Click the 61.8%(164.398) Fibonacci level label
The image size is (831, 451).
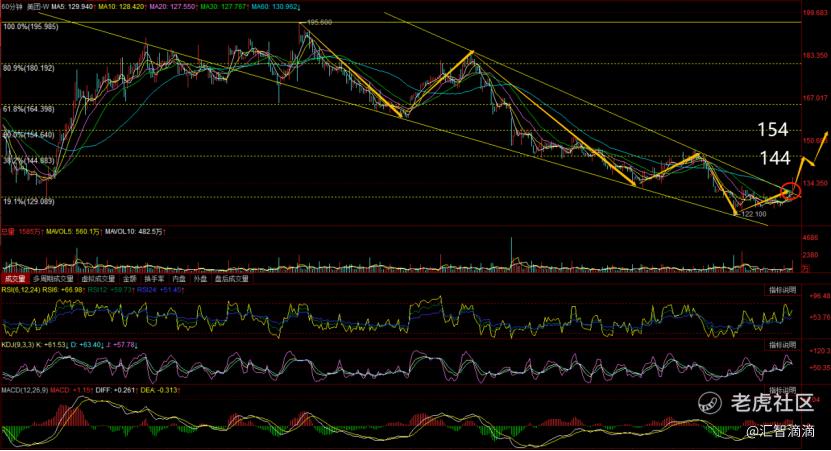[29, 109]
